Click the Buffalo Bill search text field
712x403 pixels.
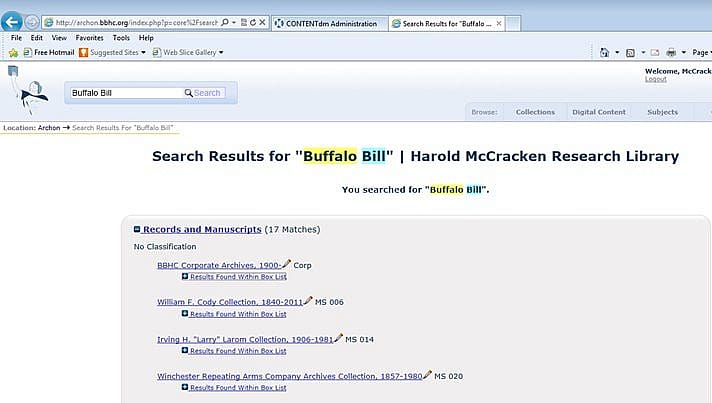tap(126, 93)
